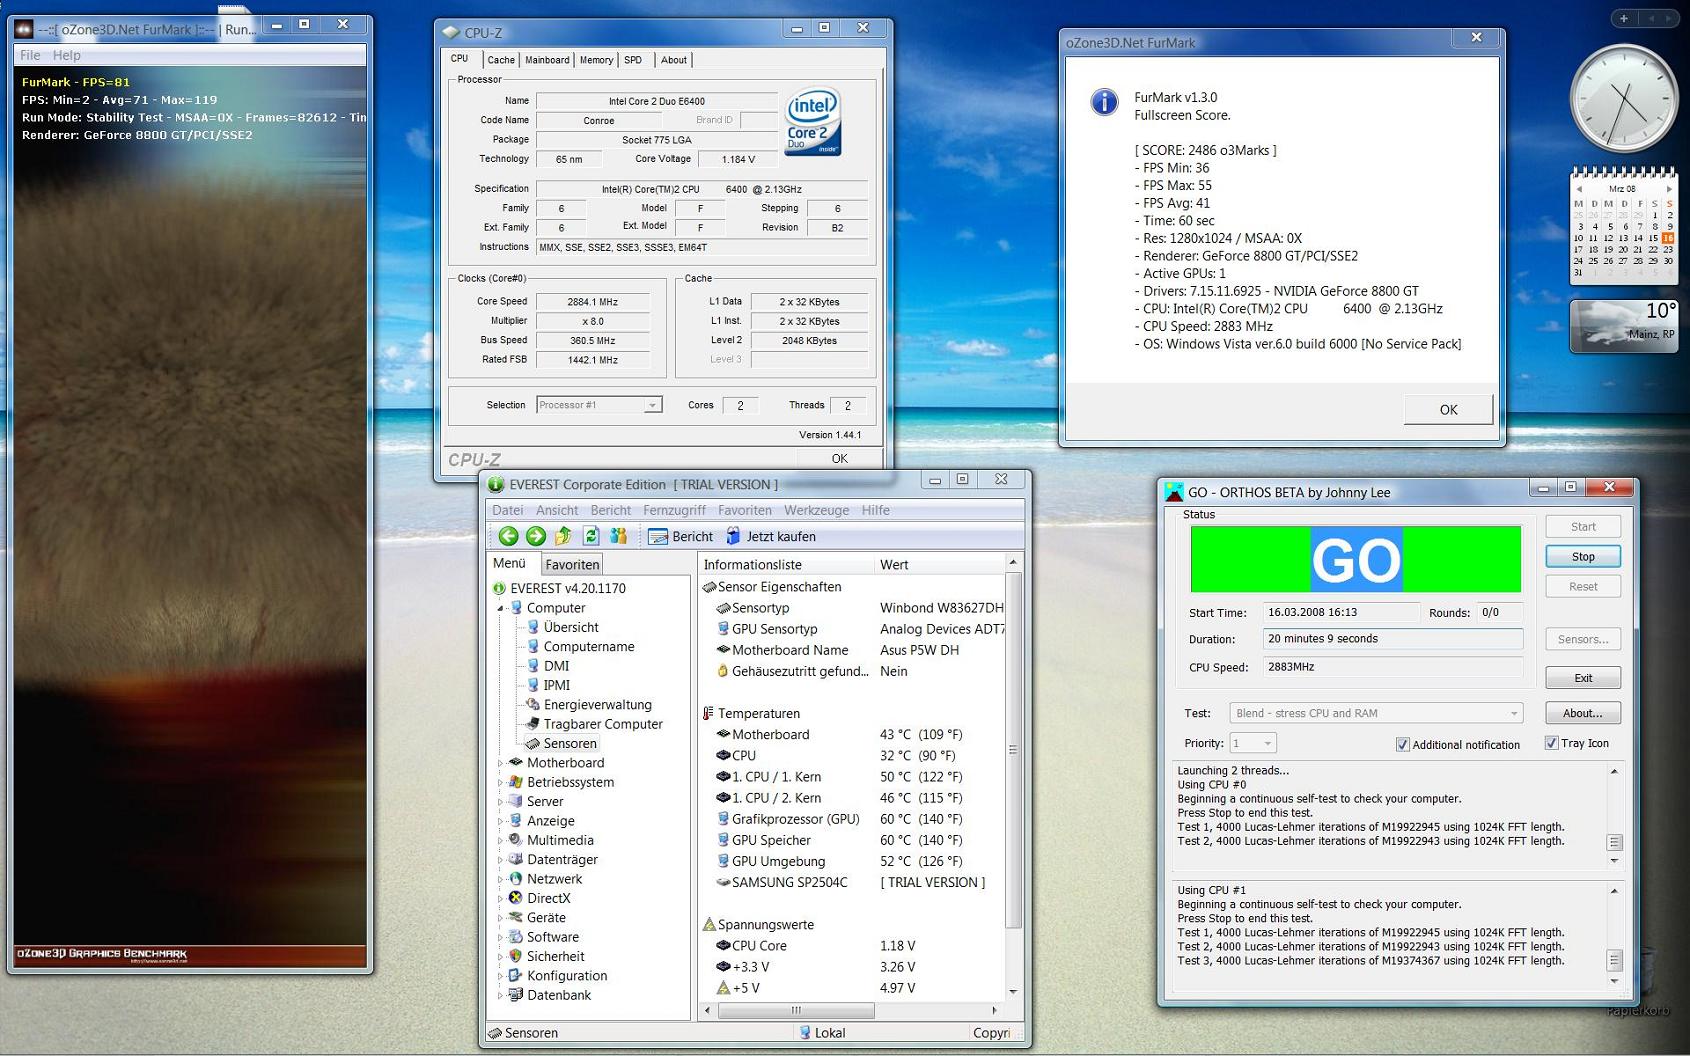Expand the Multimedia tree node
The image size is (1690, 1056).
[500, 840]
